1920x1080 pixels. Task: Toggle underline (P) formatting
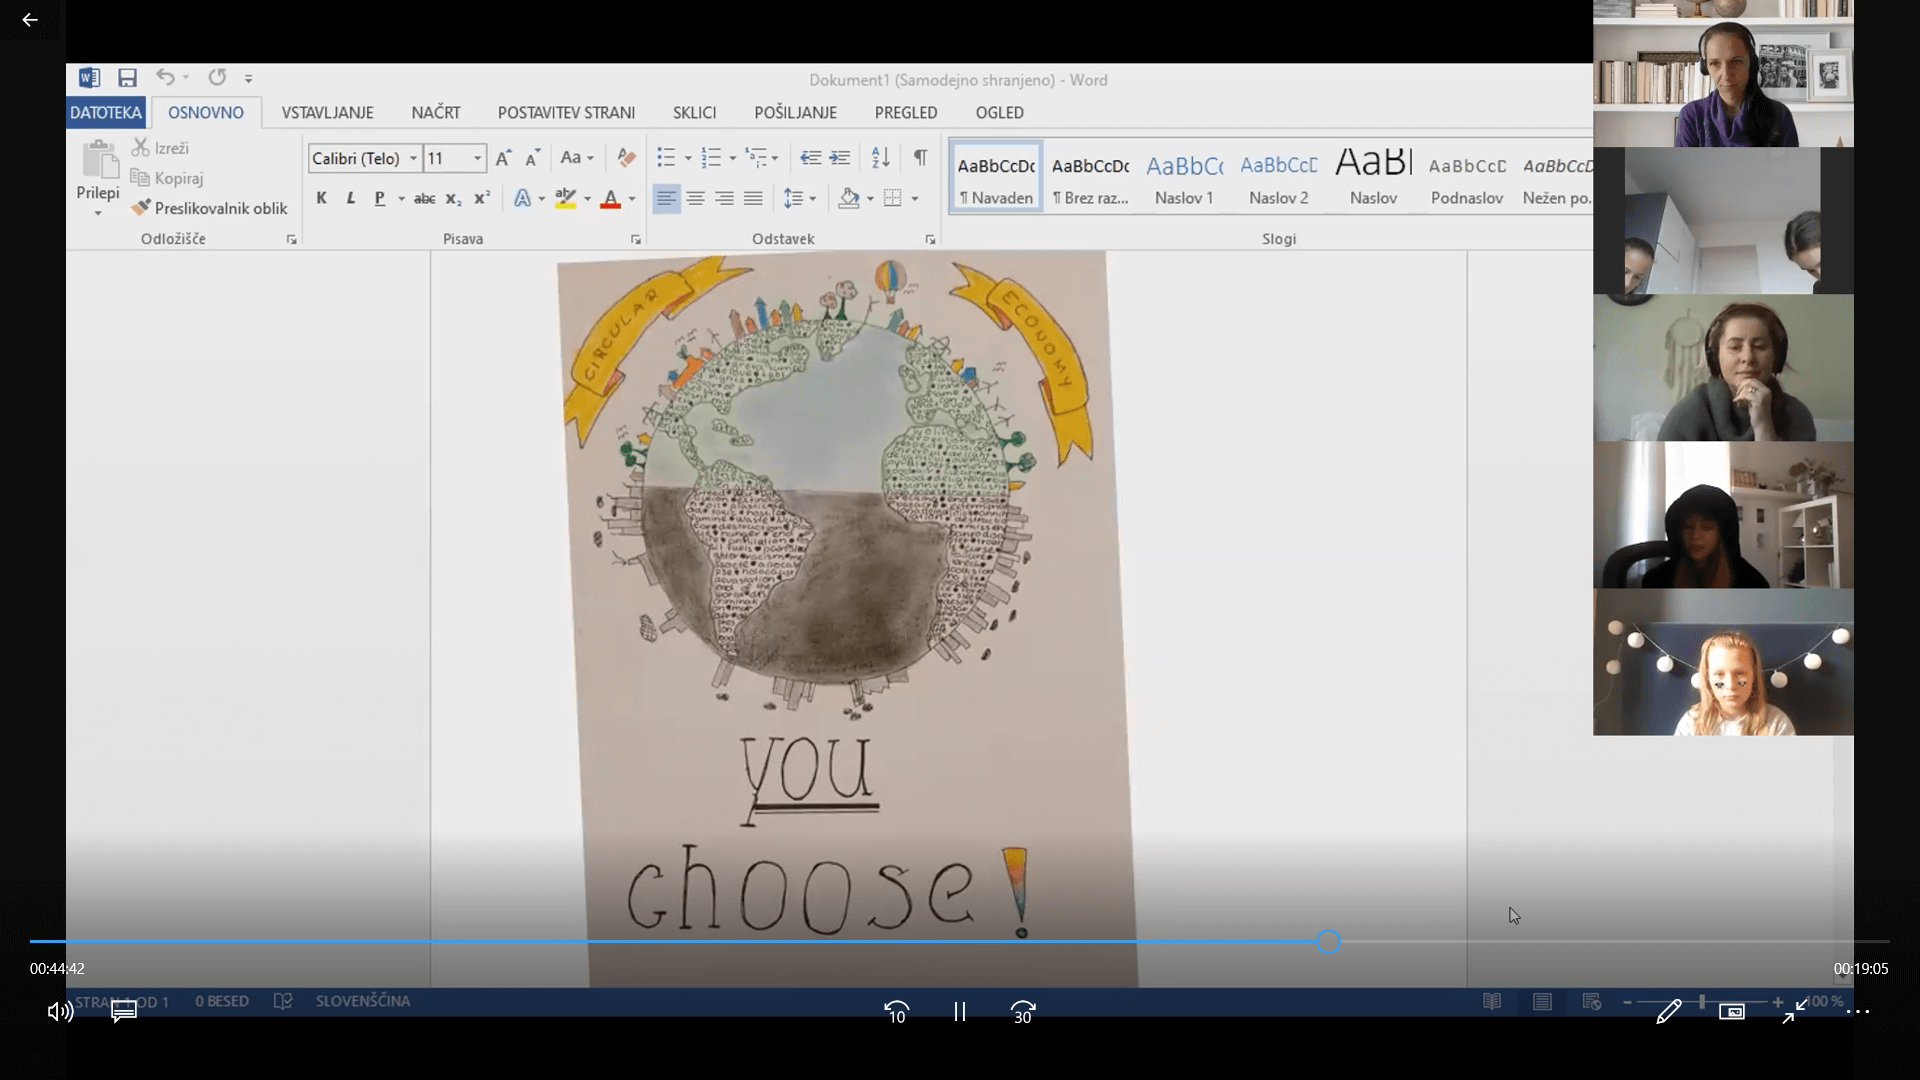tap(380, 198)
